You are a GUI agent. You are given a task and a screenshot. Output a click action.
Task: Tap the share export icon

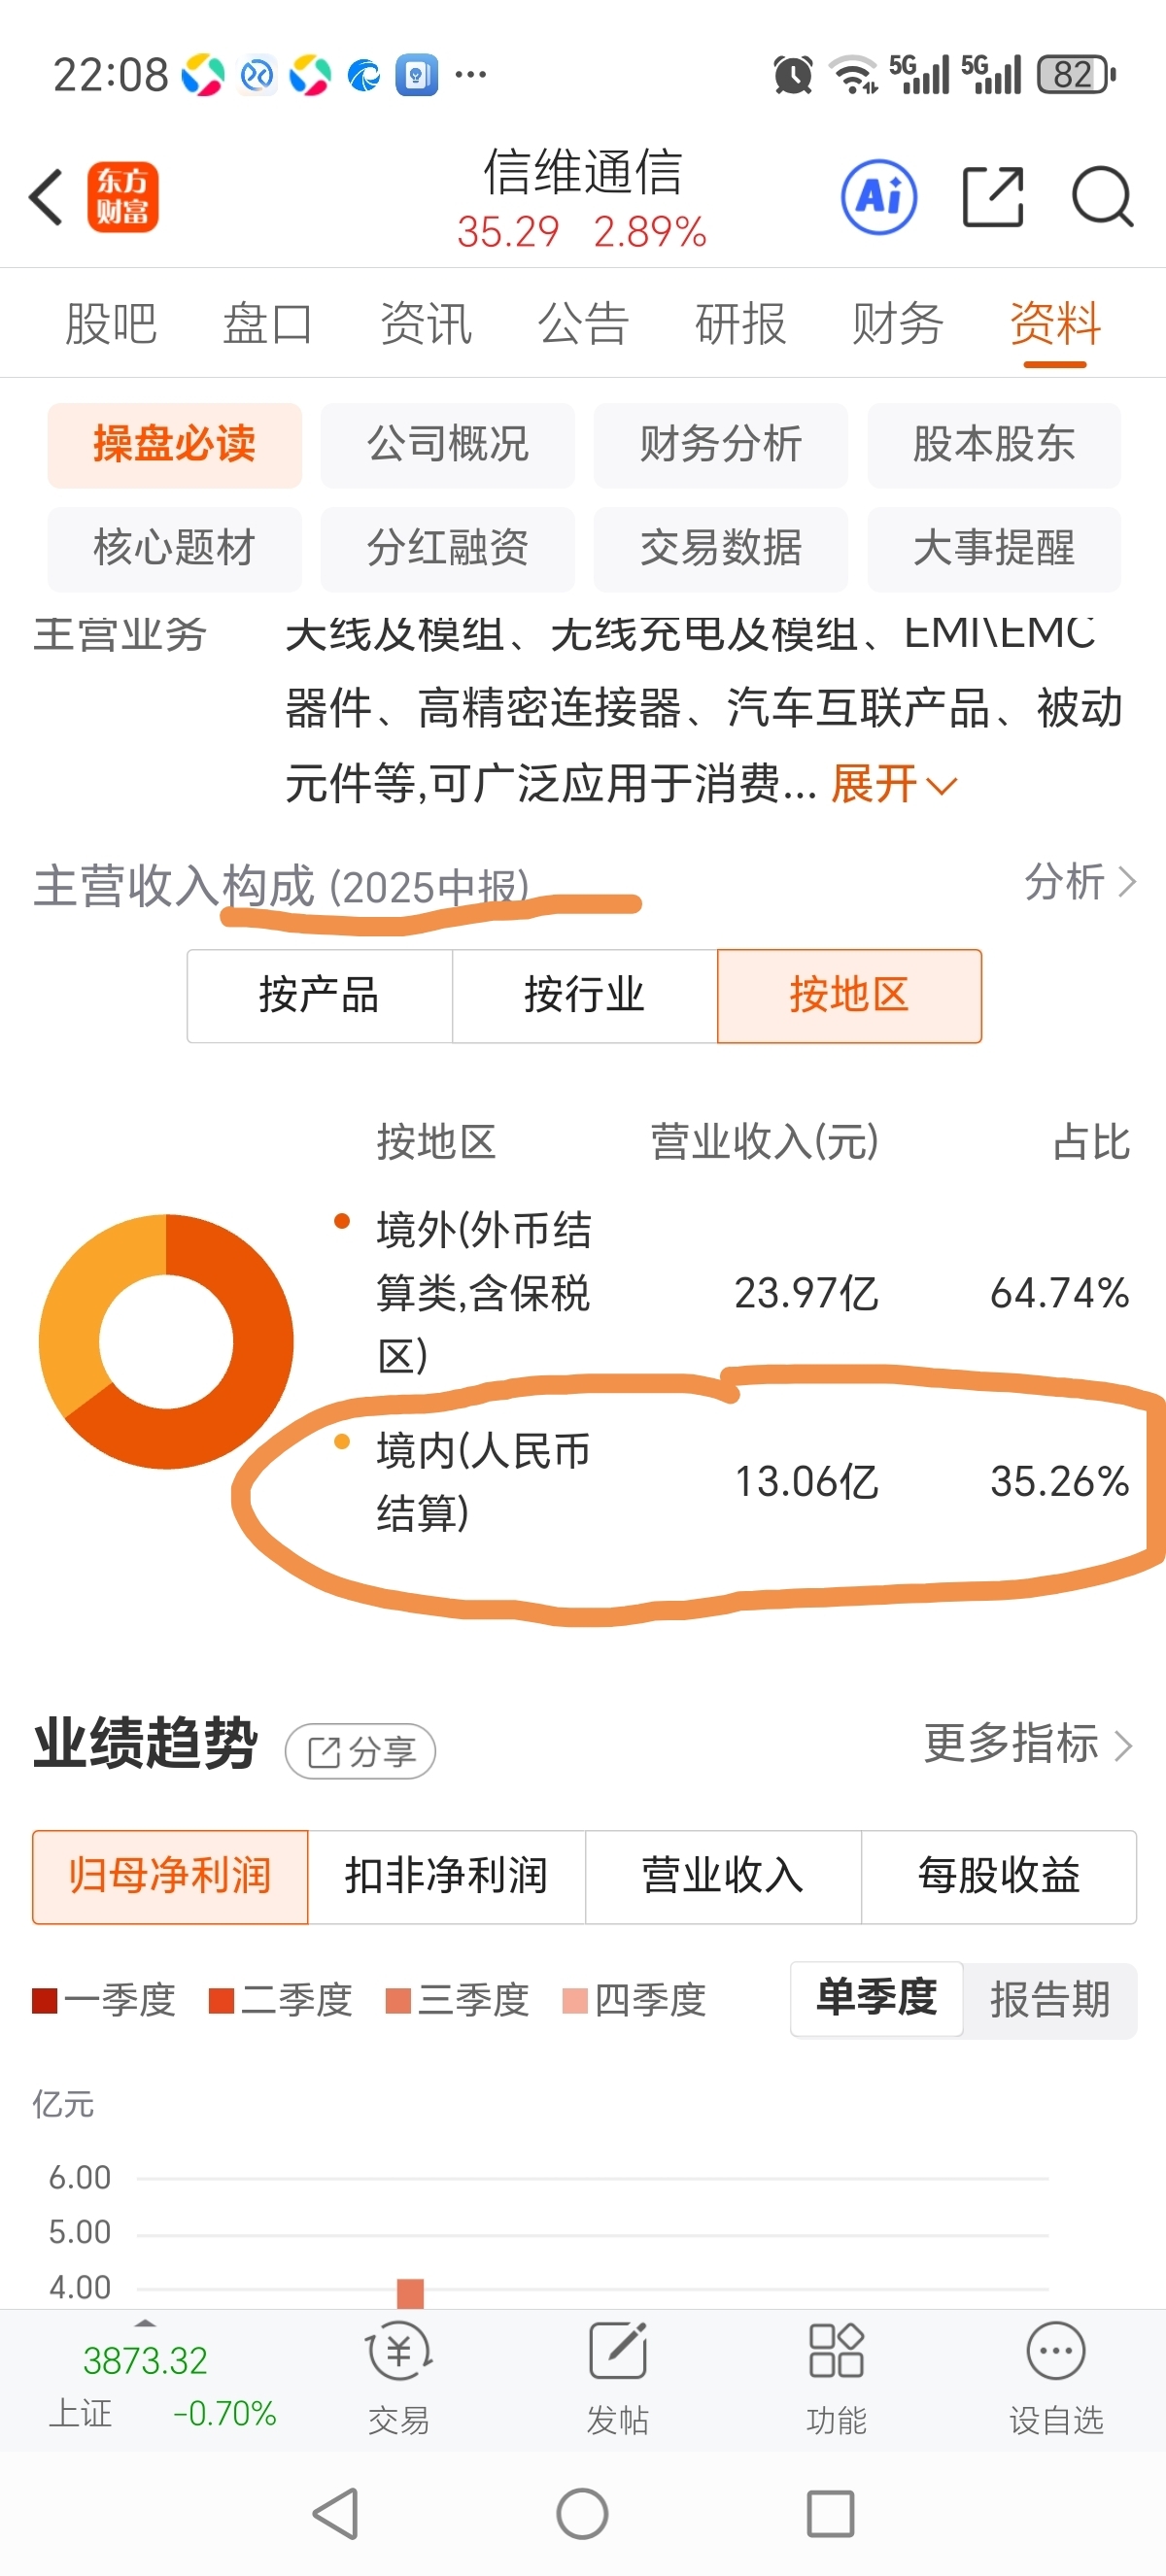993,197
